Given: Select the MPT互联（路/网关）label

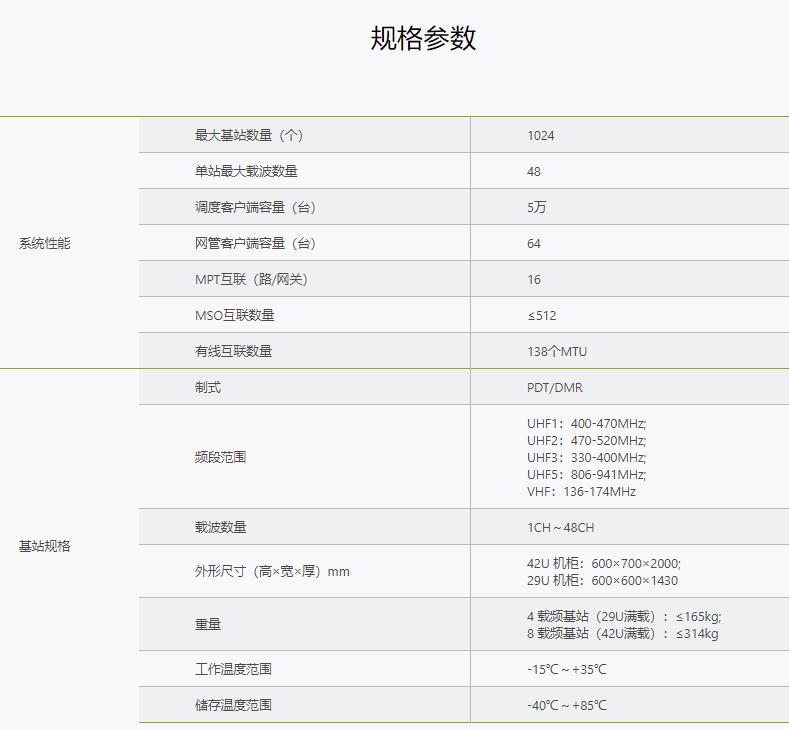Looking at the screenshot, I should 251,279.
